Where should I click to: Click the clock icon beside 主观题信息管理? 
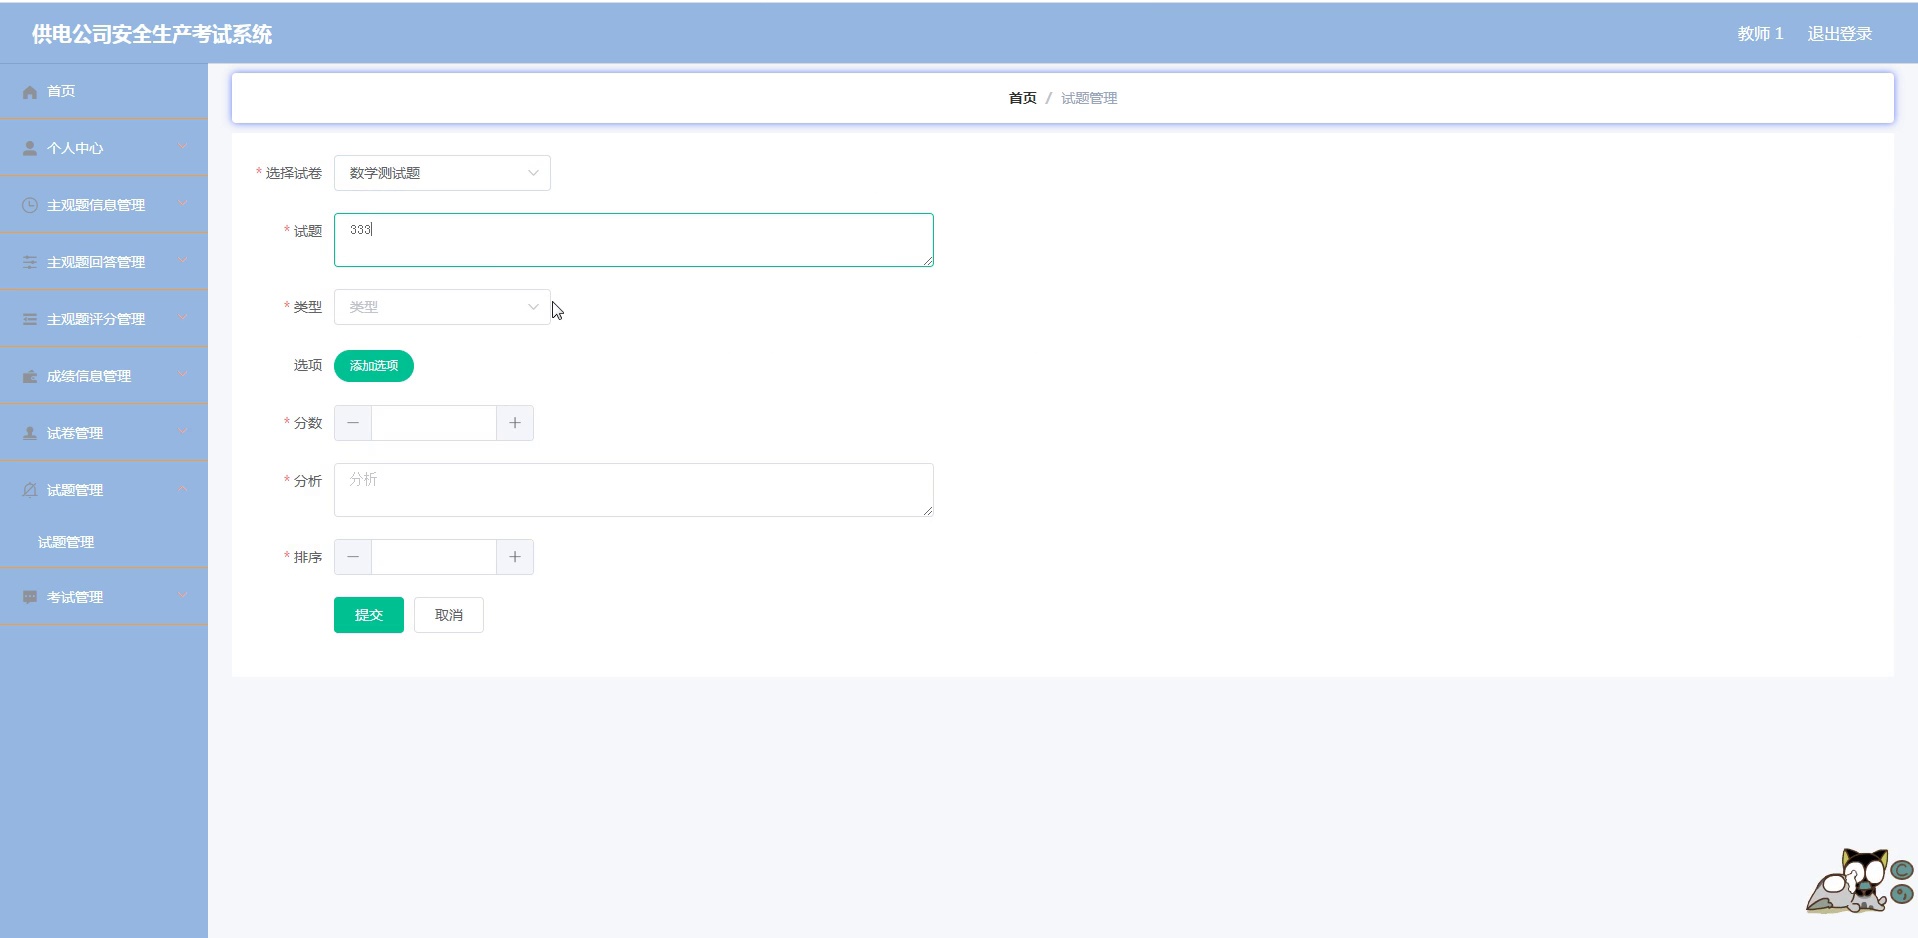[x=30, y=205]
